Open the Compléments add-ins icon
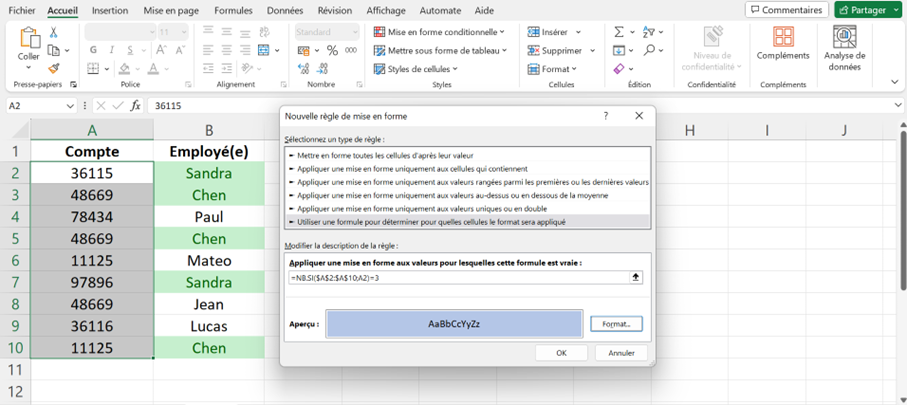Viewport: 907px width, 405px height. pos(783,37)
